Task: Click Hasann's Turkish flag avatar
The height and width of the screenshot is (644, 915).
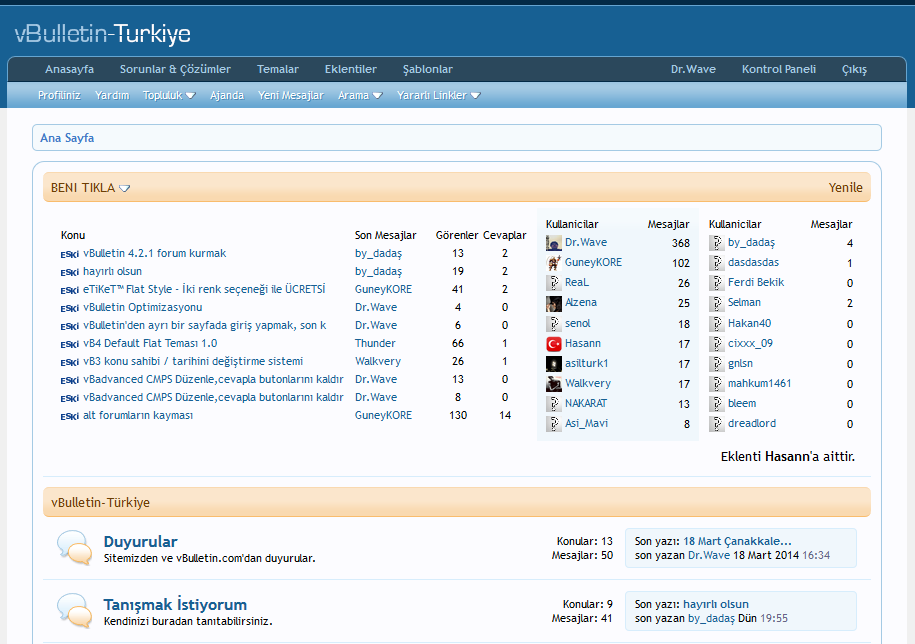Action: [x=553, y=344]
